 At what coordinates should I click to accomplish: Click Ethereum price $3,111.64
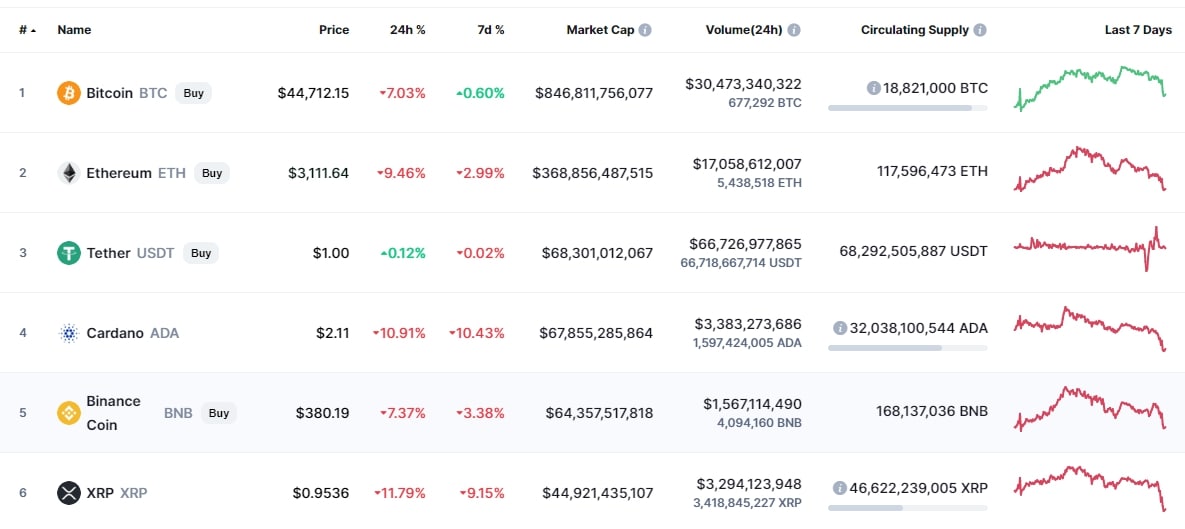point(319,173)
